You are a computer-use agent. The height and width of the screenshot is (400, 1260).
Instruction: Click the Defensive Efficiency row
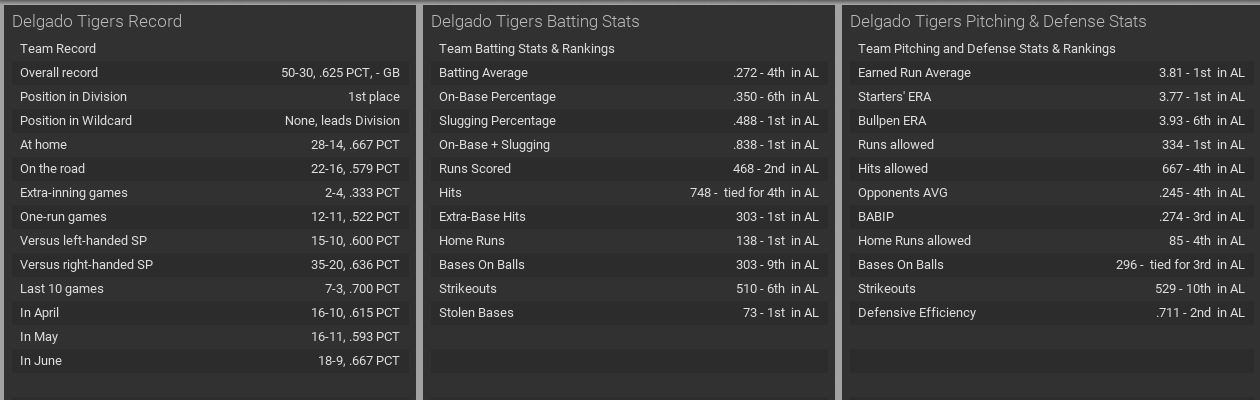[x=1050, y=313]
